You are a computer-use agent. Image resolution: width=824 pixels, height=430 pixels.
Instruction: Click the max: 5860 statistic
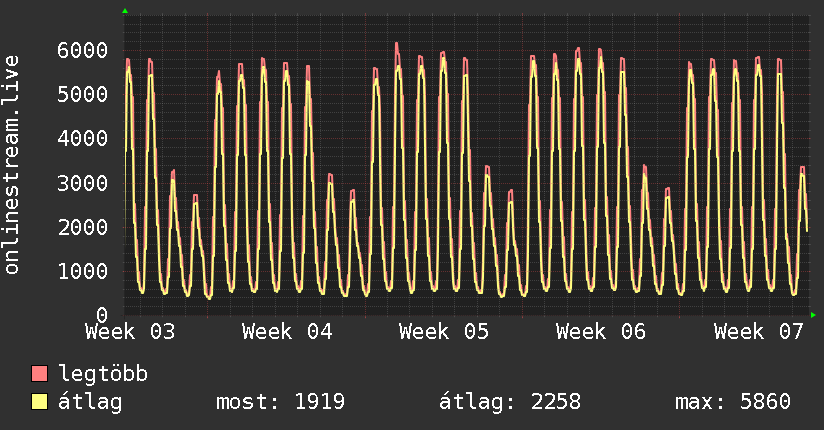click(733, 402)
